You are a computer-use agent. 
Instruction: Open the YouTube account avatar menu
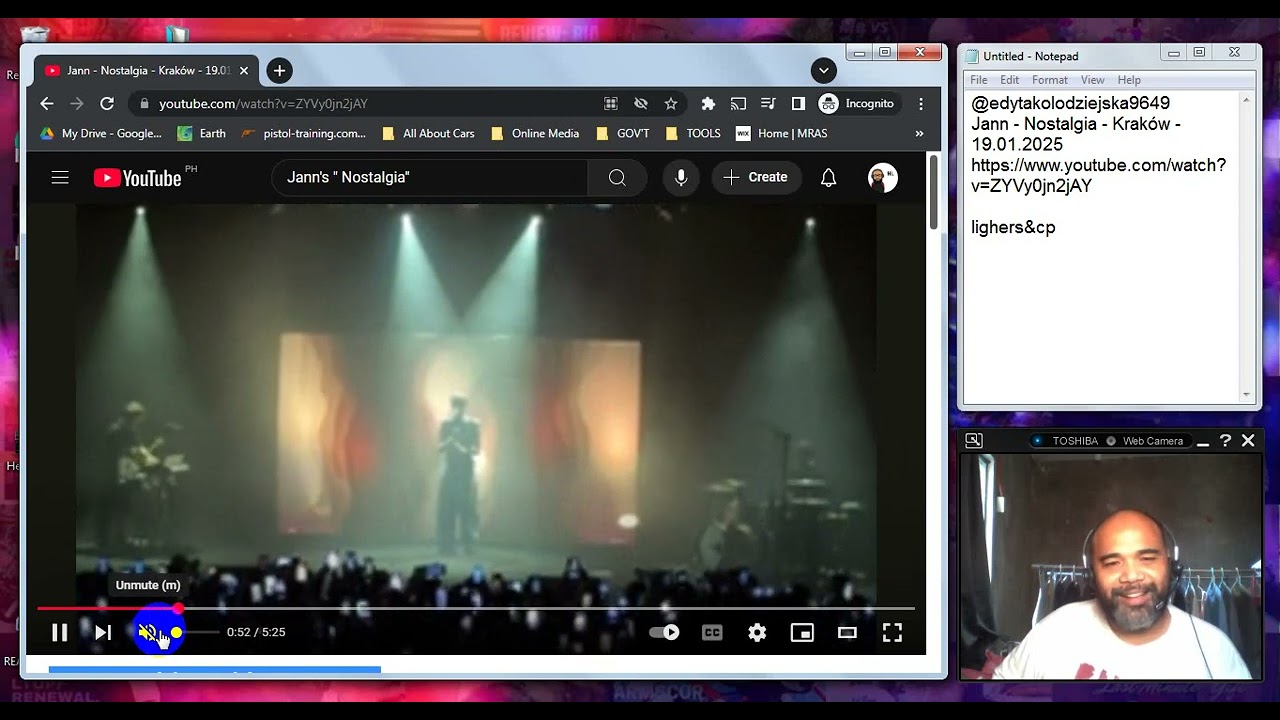(883, 177)
